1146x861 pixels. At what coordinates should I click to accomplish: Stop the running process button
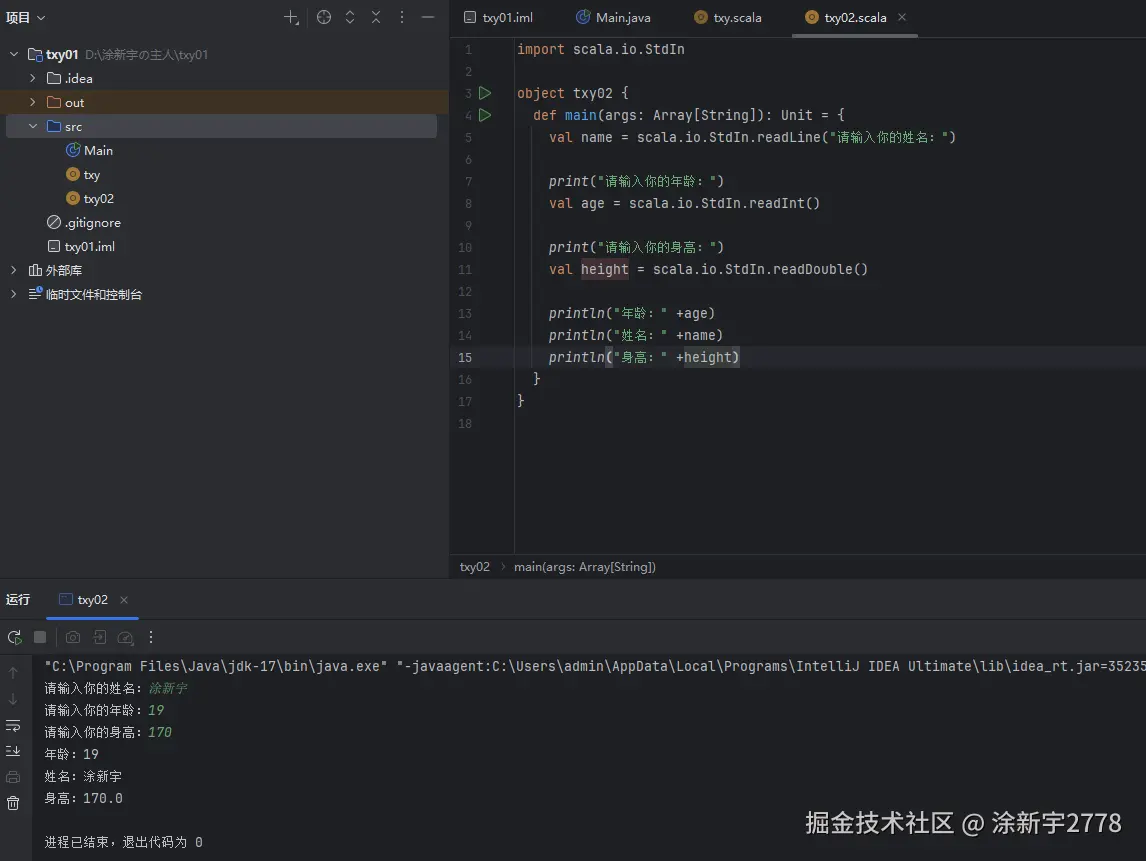click(x=40, y=637)
